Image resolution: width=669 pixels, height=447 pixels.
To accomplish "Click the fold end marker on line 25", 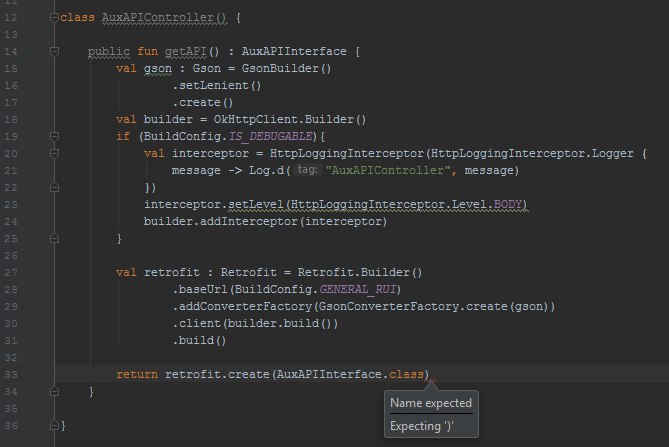I will [x=54, y=238].
